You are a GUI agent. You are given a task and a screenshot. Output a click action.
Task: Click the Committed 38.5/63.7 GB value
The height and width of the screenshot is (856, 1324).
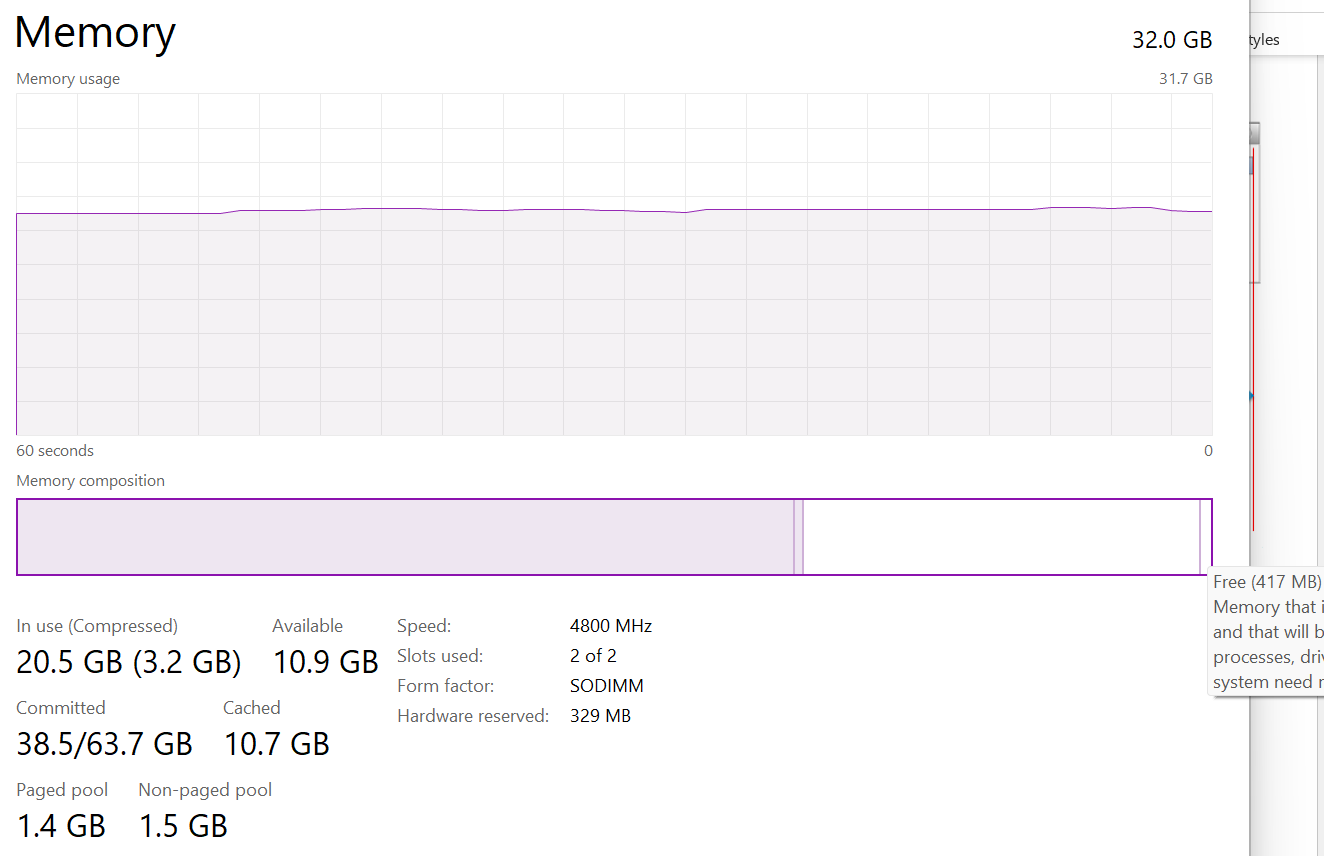click(104, 744)
